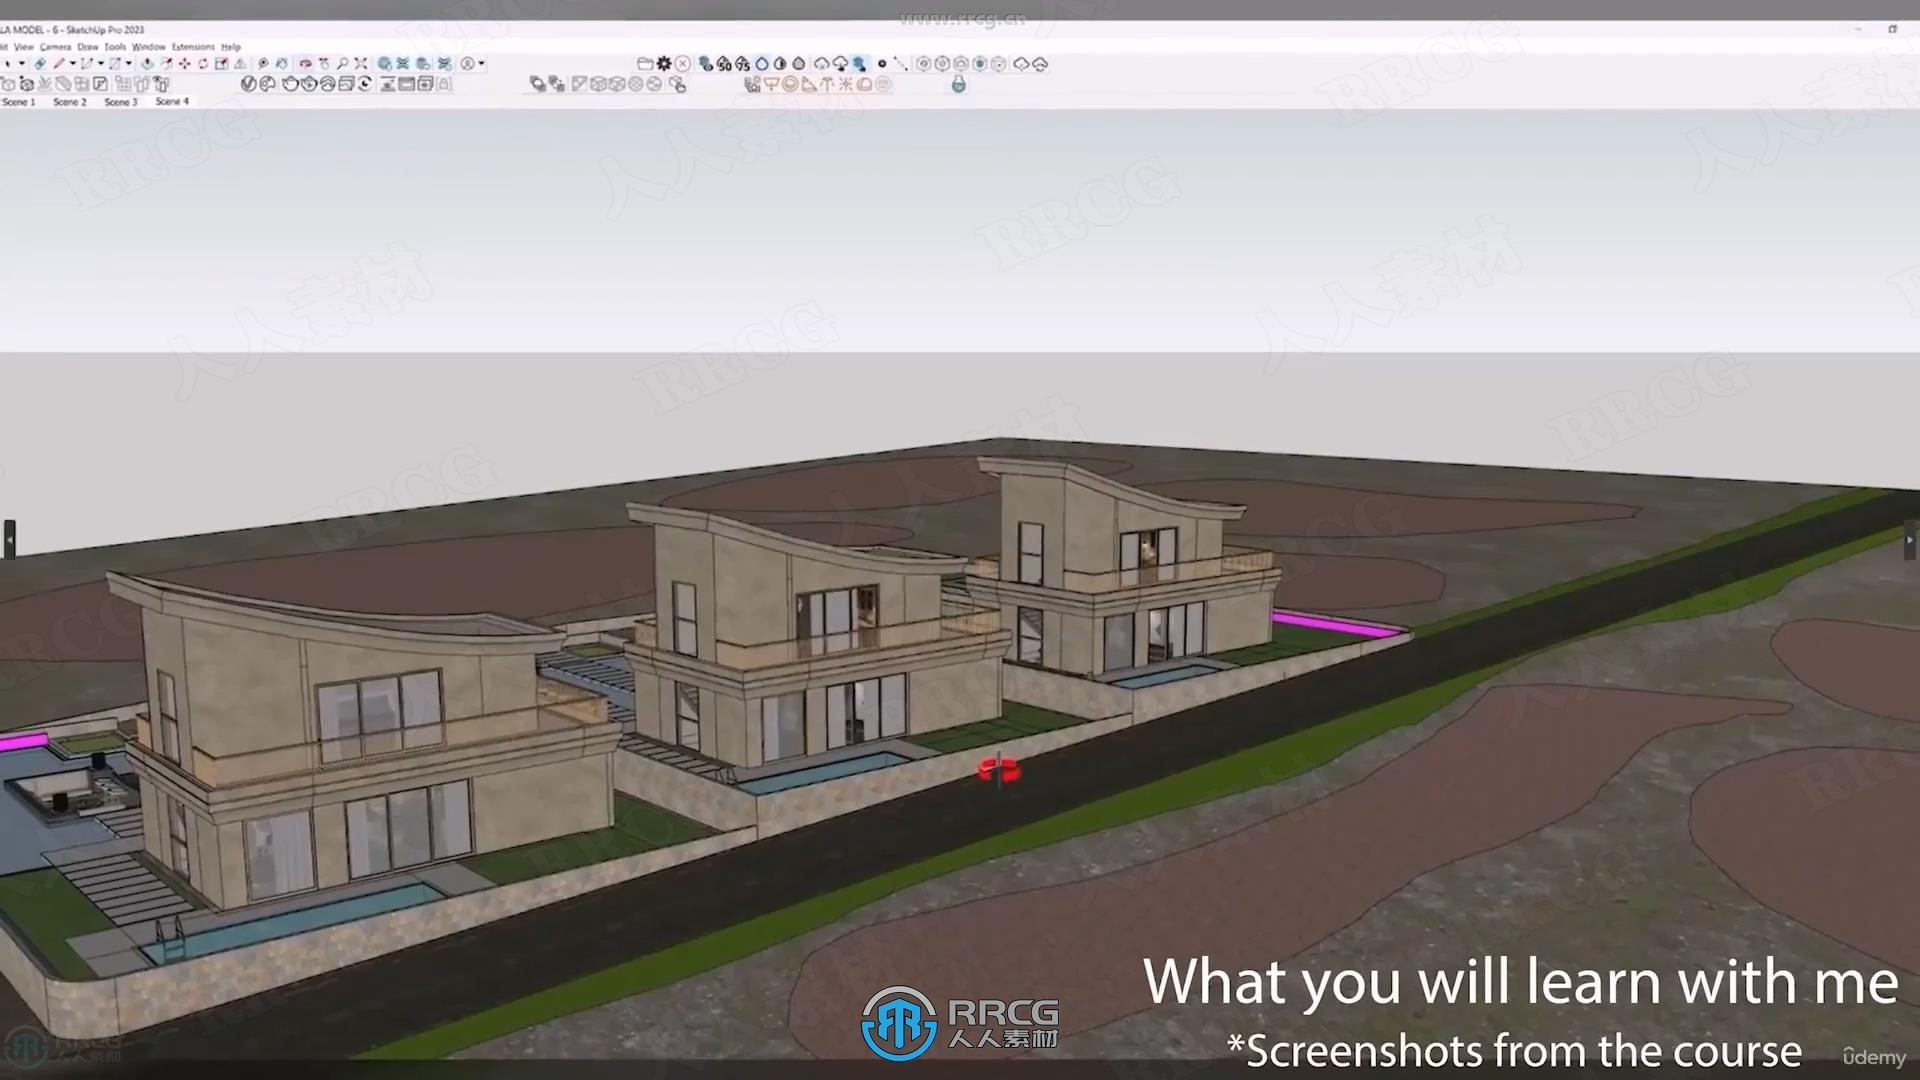Image resolution: width=1920 pixels, height=1080 pixels.
Task: Select the Rectangle shape tool
Action: click(115, 63)
